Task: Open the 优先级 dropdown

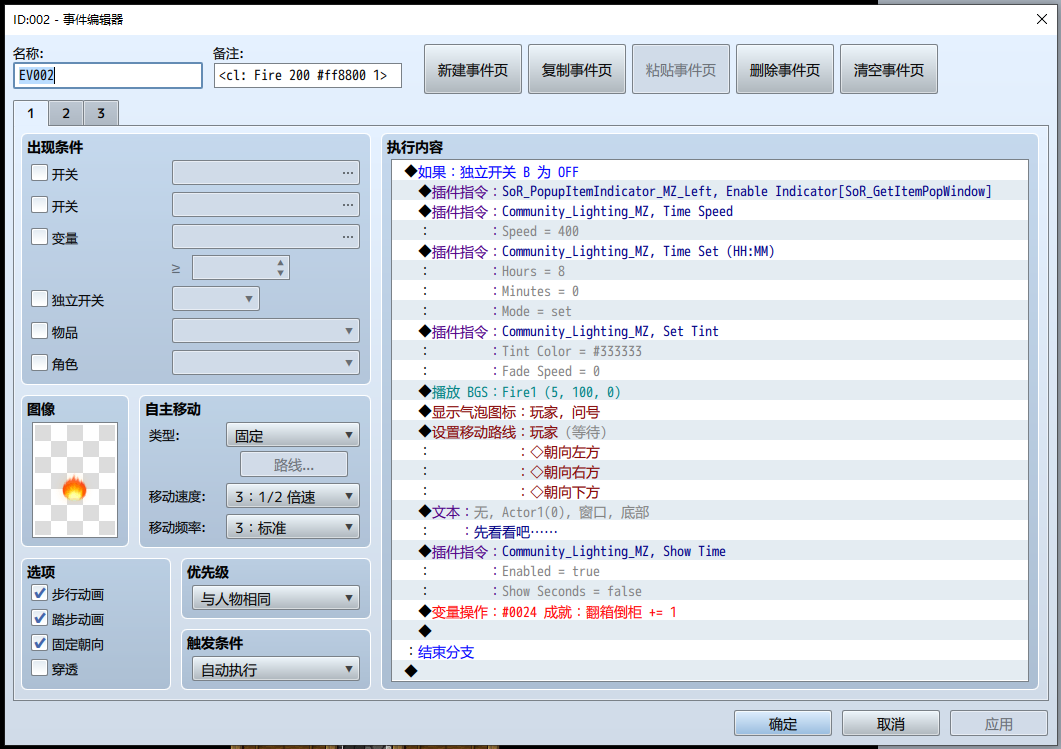Action: pos(275,598)
